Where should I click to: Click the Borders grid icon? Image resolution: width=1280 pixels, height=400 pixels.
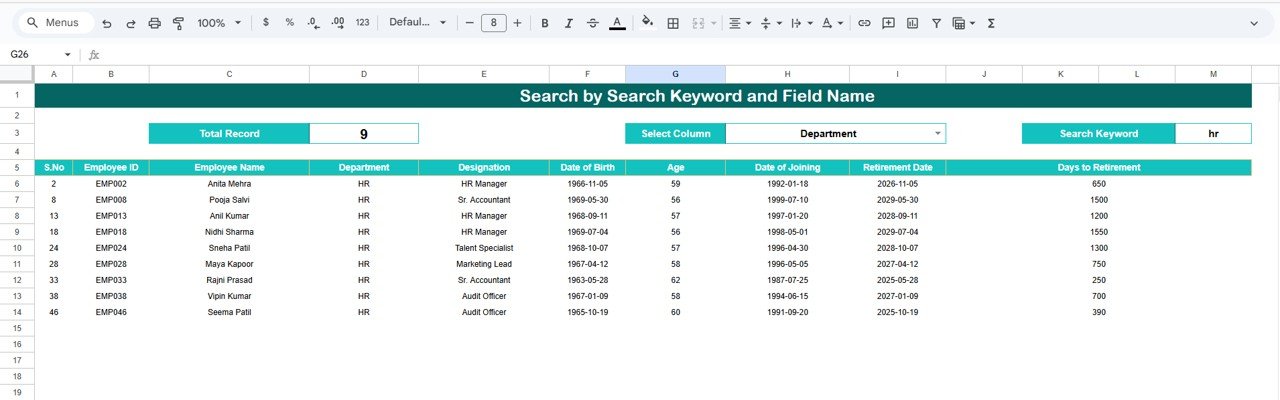(x=673, y=23)
